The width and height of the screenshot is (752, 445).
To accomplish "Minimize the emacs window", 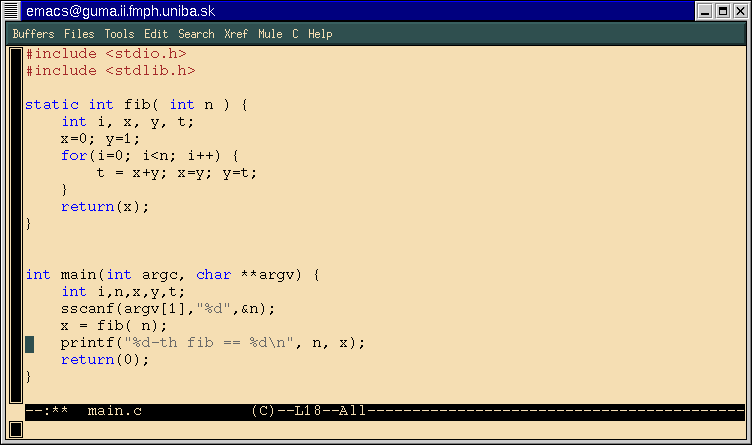I will tap(705, 11).
